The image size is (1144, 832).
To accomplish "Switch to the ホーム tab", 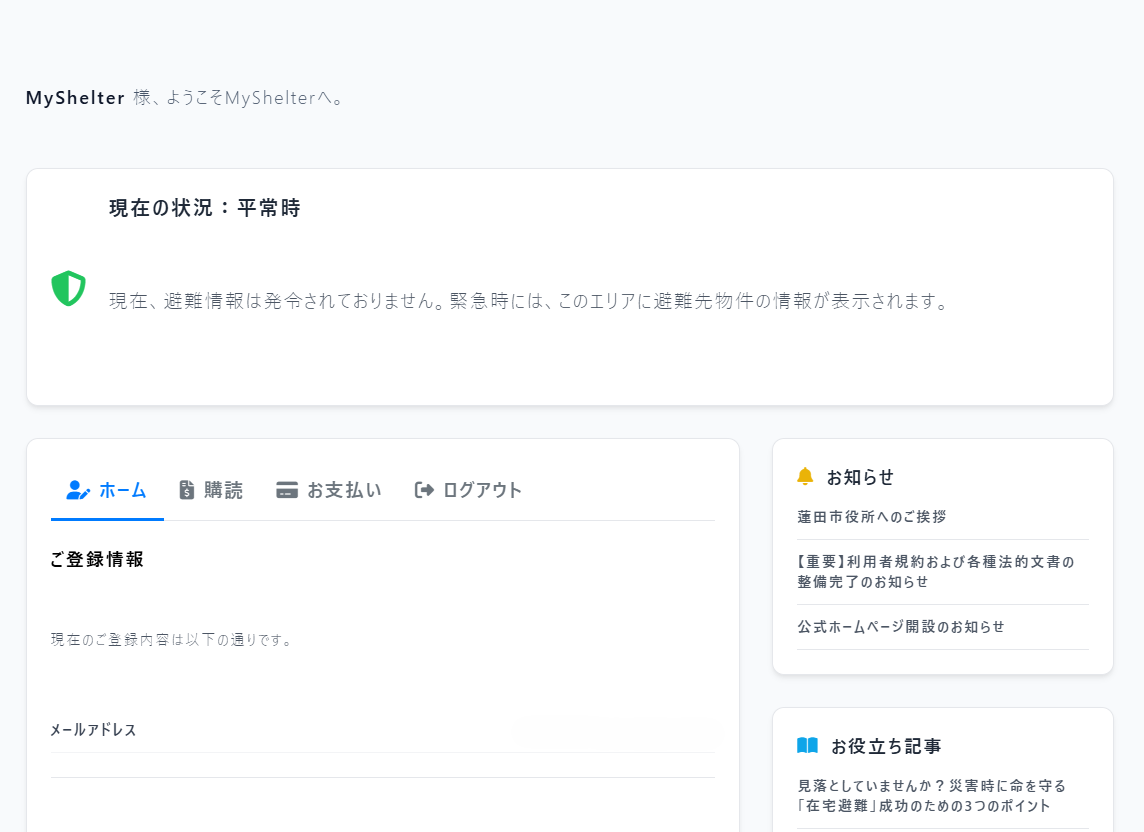I will pyautogui.click(x=107, y=490).
